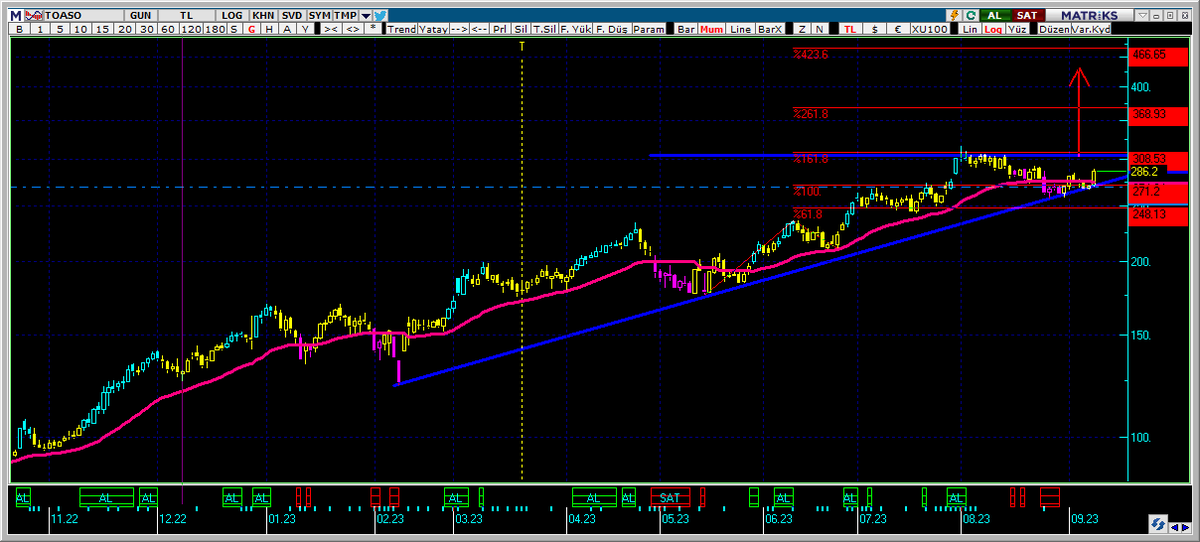This screenshot has height=542, width=1200.
Task: Select the <-- arrow drawing tool
Action: pyautogui.click(x=479, y=29)
